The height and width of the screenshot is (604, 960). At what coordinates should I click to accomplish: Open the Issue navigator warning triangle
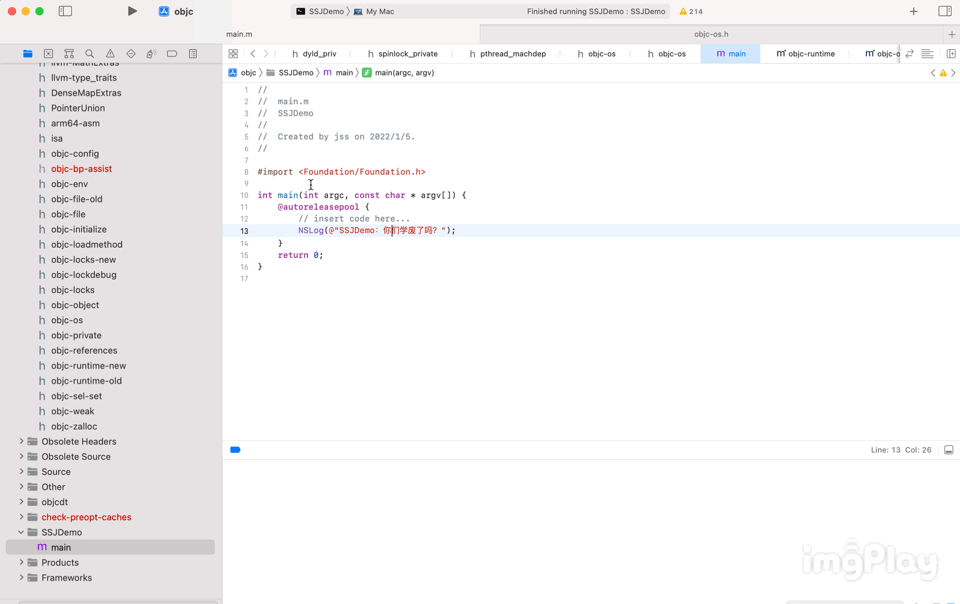(110, 54)
